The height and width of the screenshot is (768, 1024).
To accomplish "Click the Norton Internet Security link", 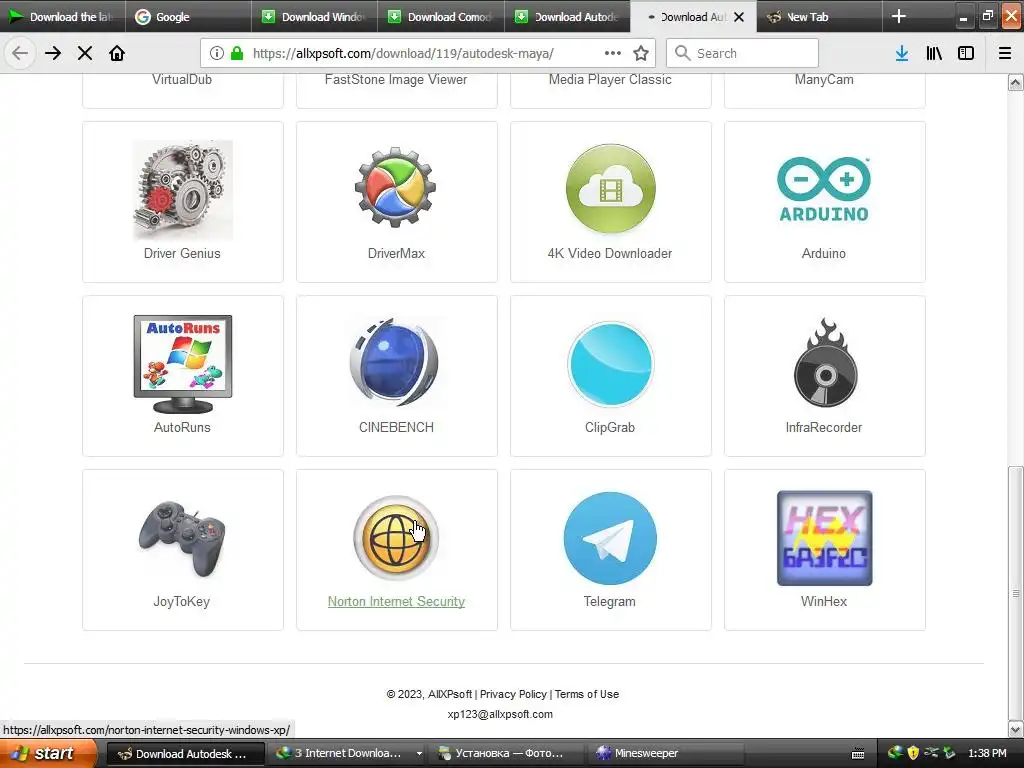I will click(x=396, y=601).
